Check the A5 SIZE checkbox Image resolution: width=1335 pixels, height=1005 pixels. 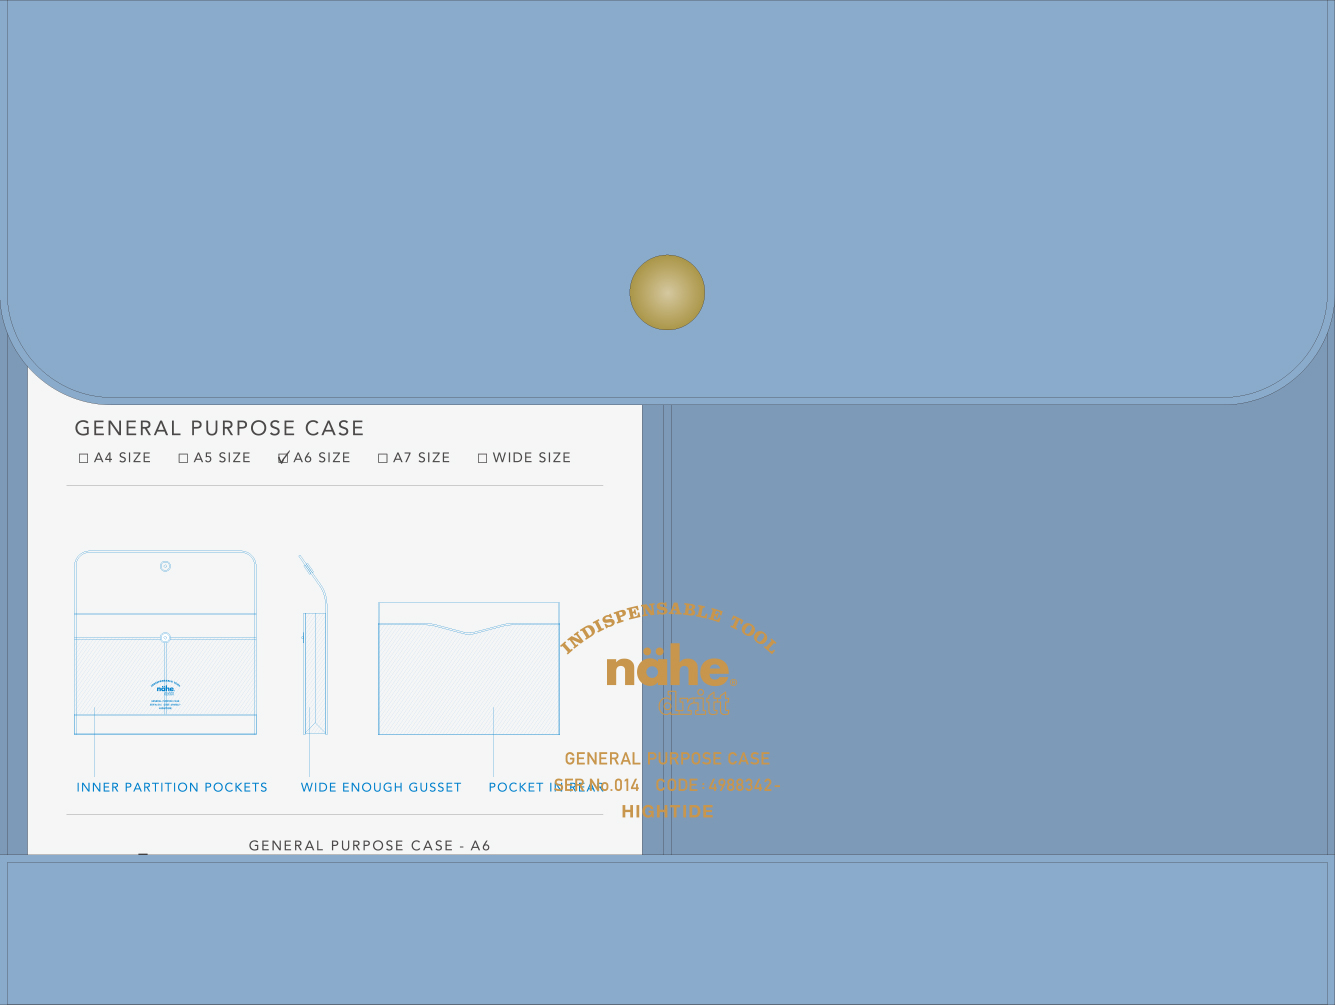click(x=184, y=458)
